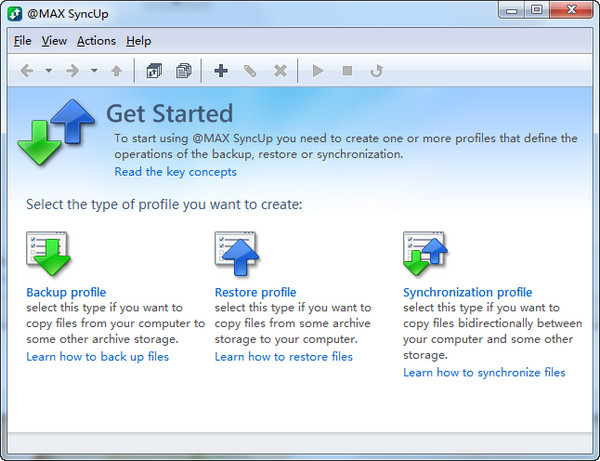Click the @MAX SyncUp title bar app icon
This screenshot has width=600, height=461.
click(15, 14)
